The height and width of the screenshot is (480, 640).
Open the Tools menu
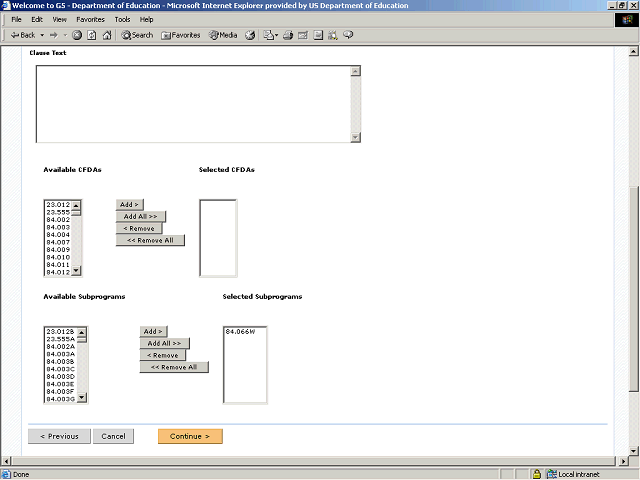click(122, 19)
